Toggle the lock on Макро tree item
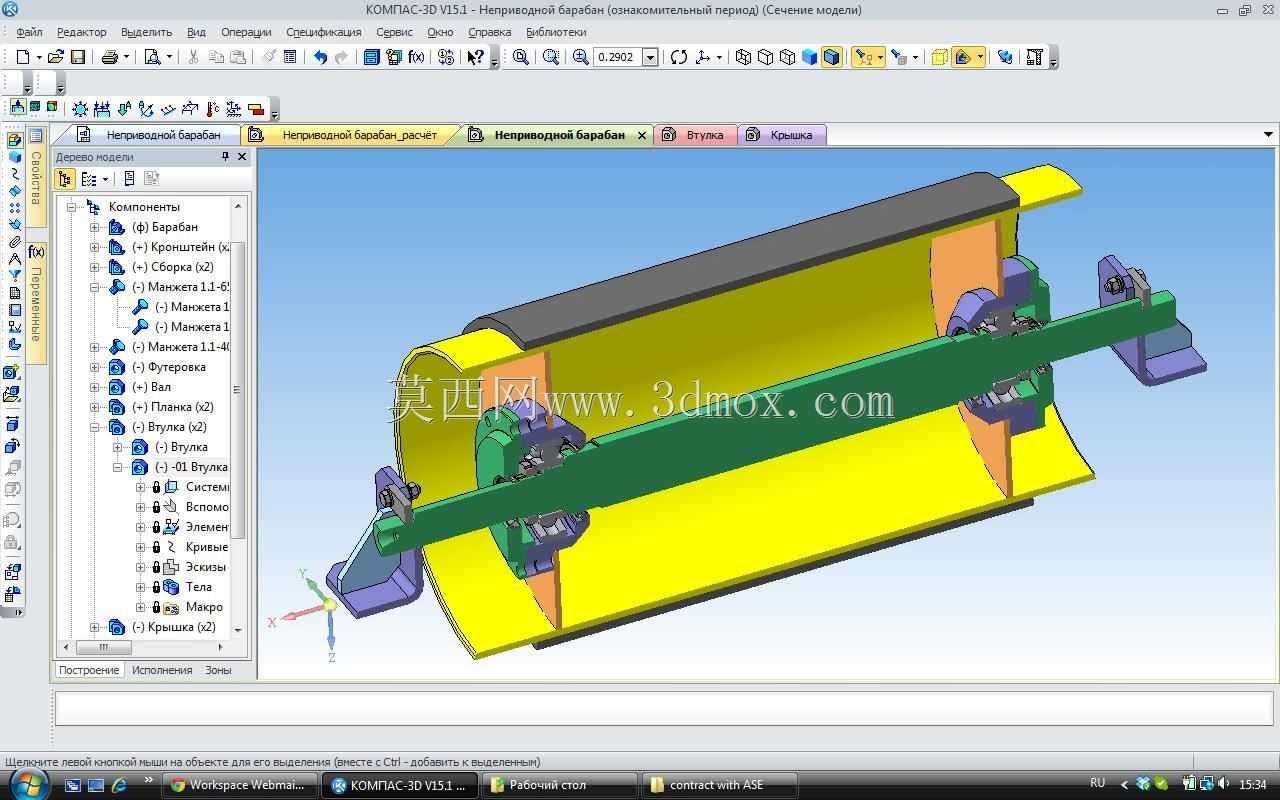The image size is (1280, 800). tap(156, 607)
